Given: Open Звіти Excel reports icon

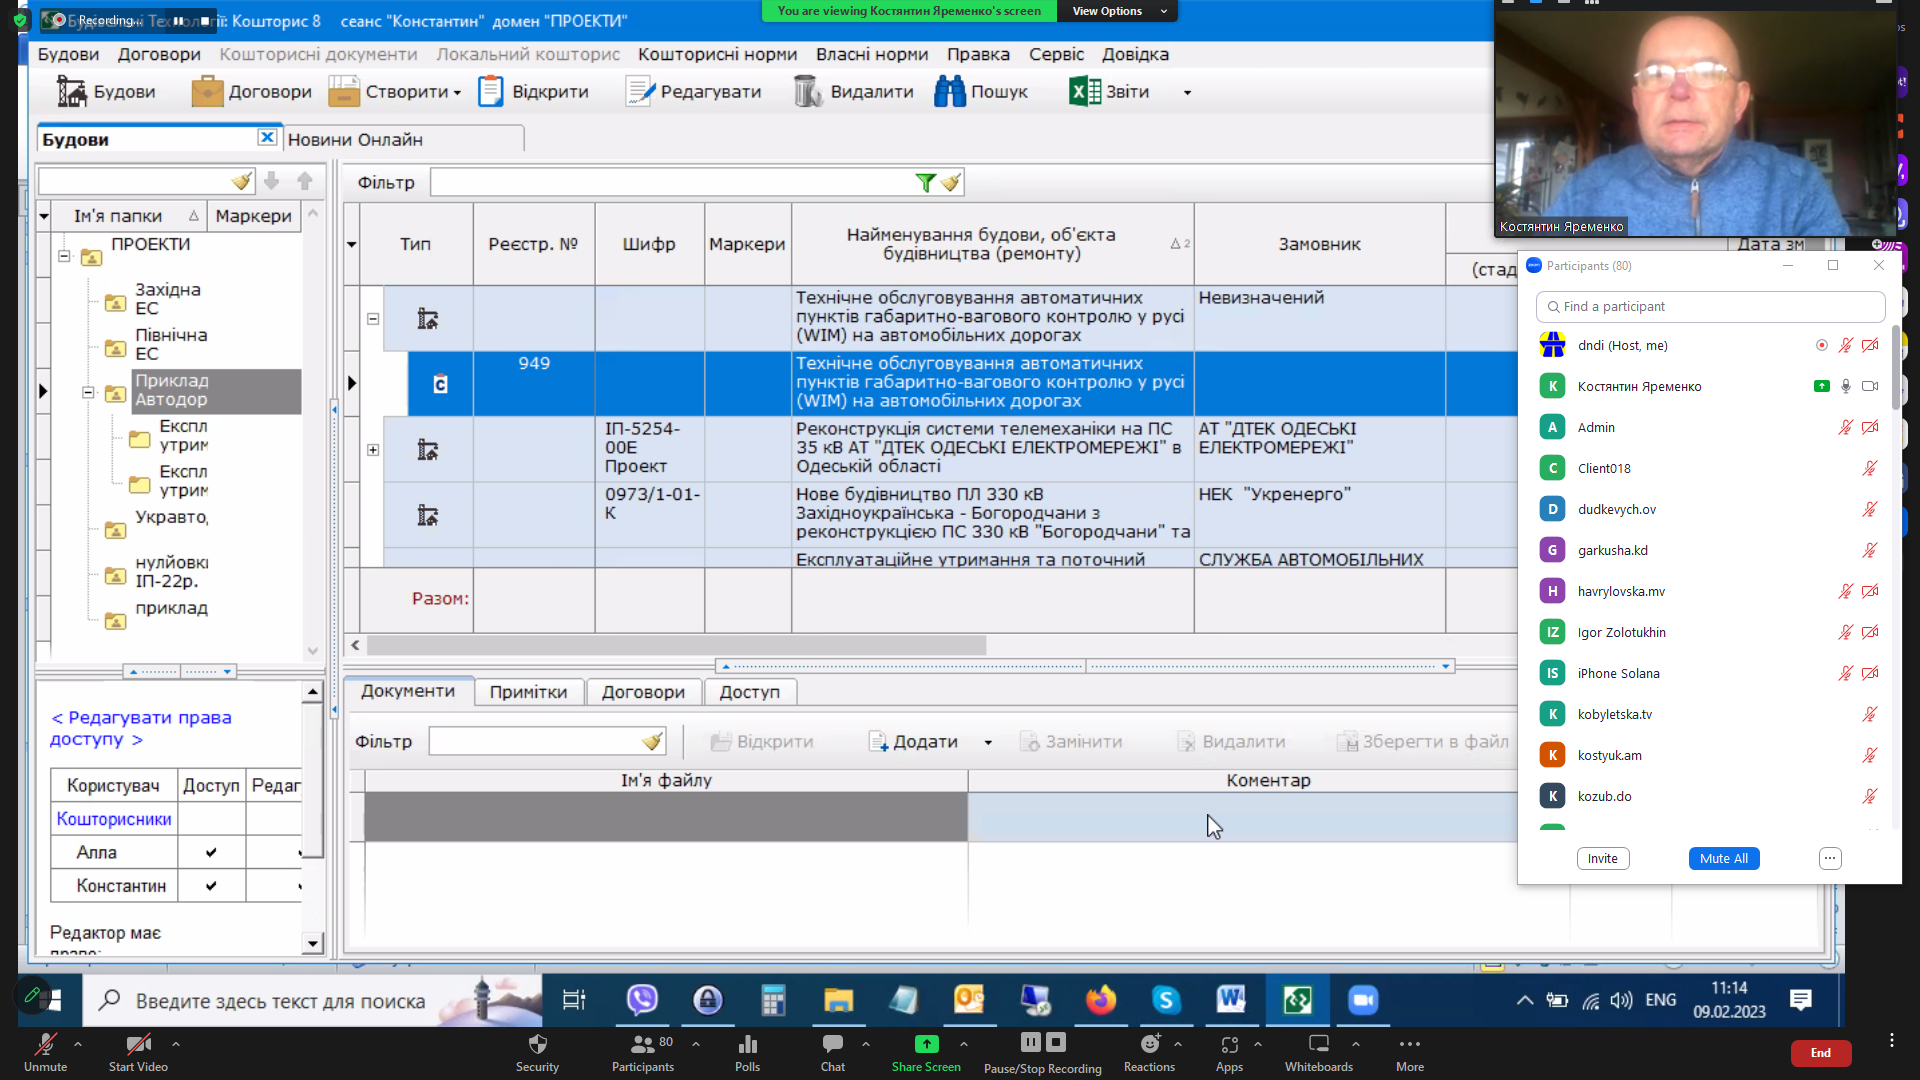Looking at the screenshot, I should click(x=1085, y=92).
